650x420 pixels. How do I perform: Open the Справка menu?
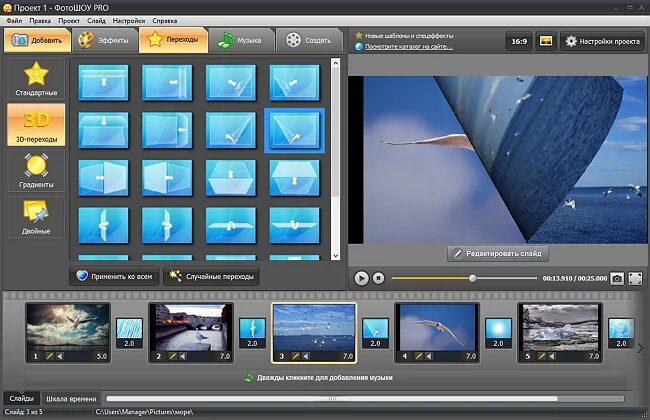click(x=165, y=20)
